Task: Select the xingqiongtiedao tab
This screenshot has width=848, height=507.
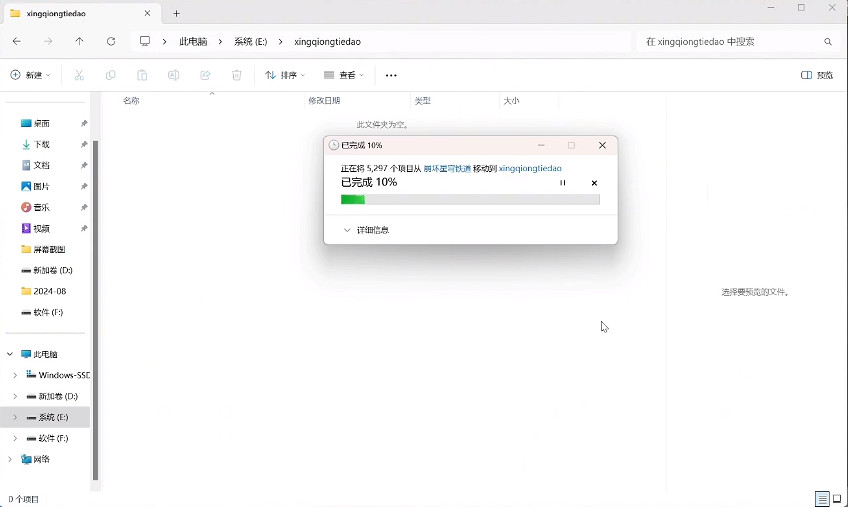Action: (x=81, y=14)
